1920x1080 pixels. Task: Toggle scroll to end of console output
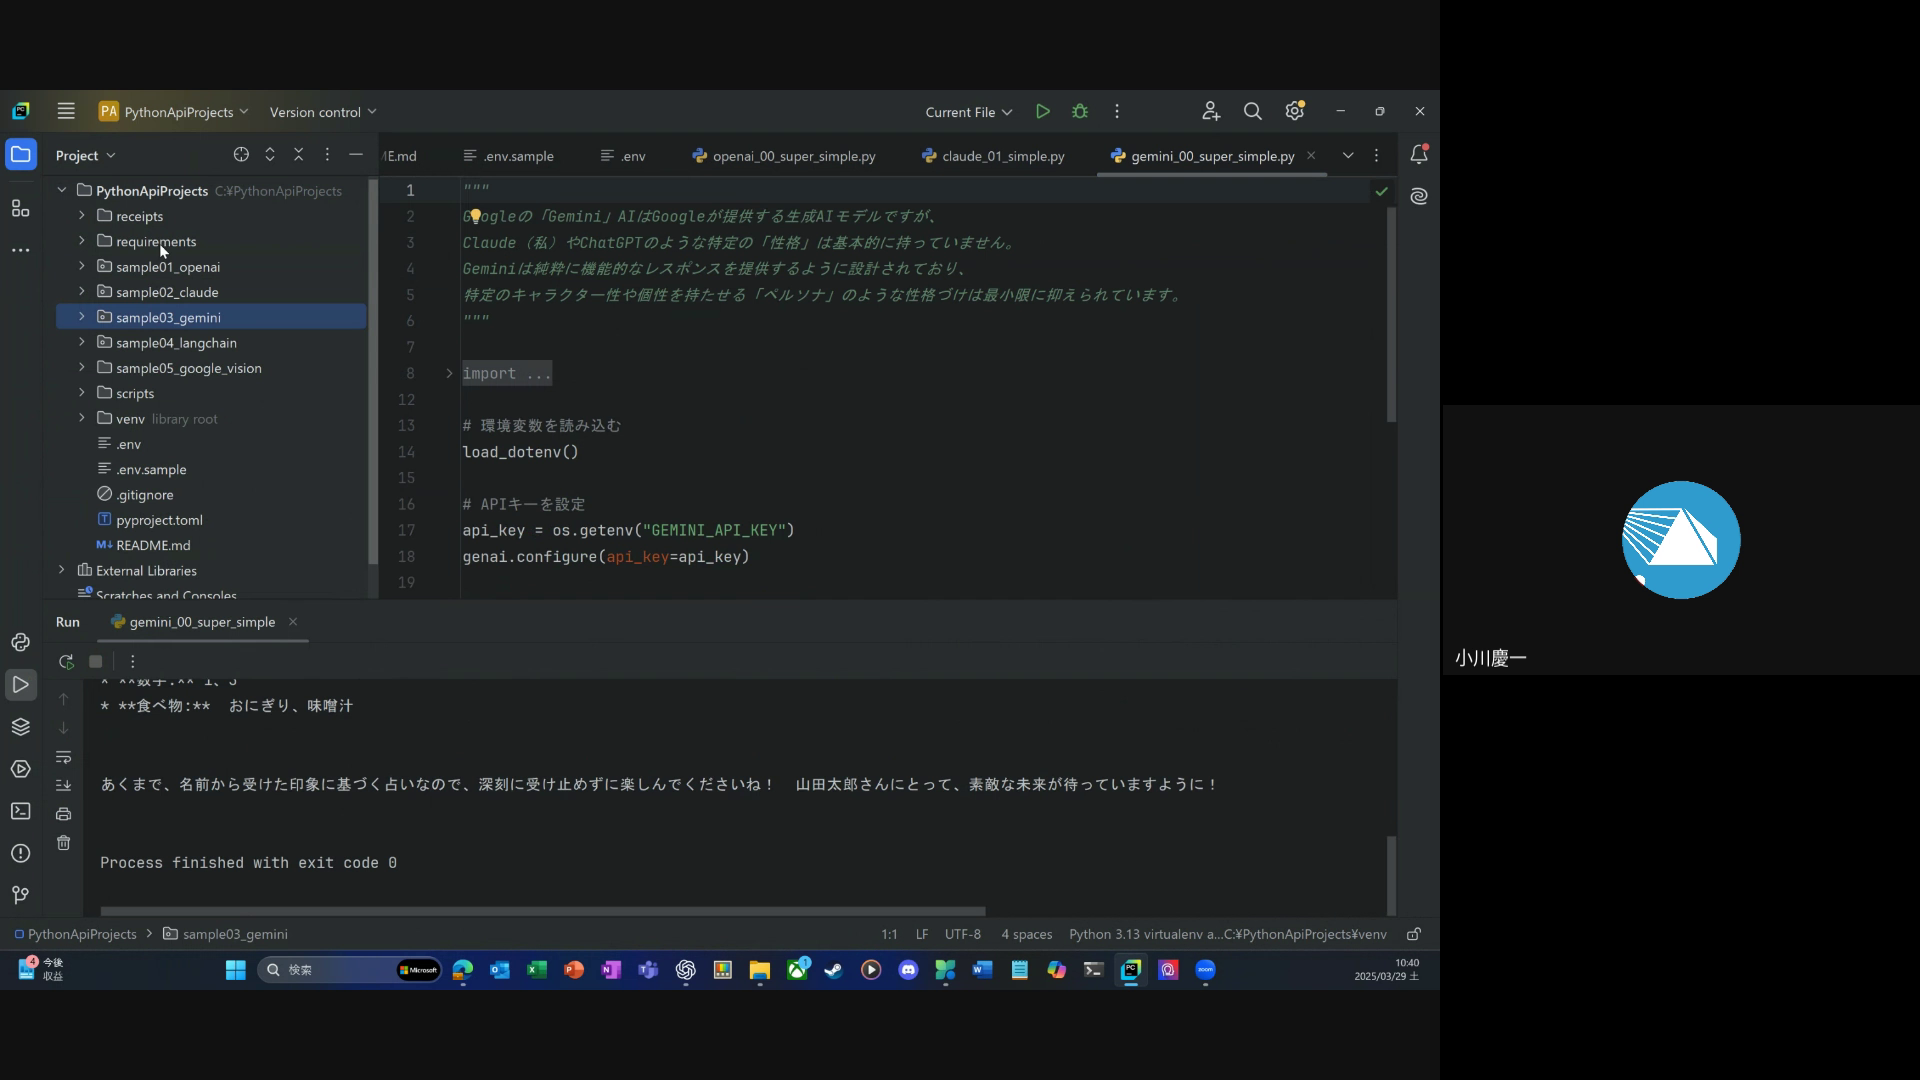point(64,786)
